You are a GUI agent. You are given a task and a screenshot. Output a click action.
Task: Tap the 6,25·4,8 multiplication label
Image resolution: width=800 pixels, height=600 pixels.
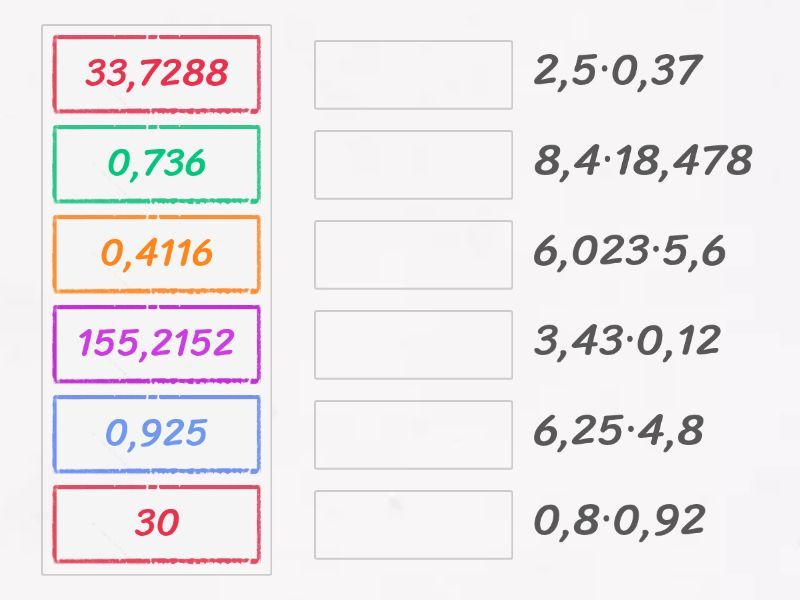[618, 431]
